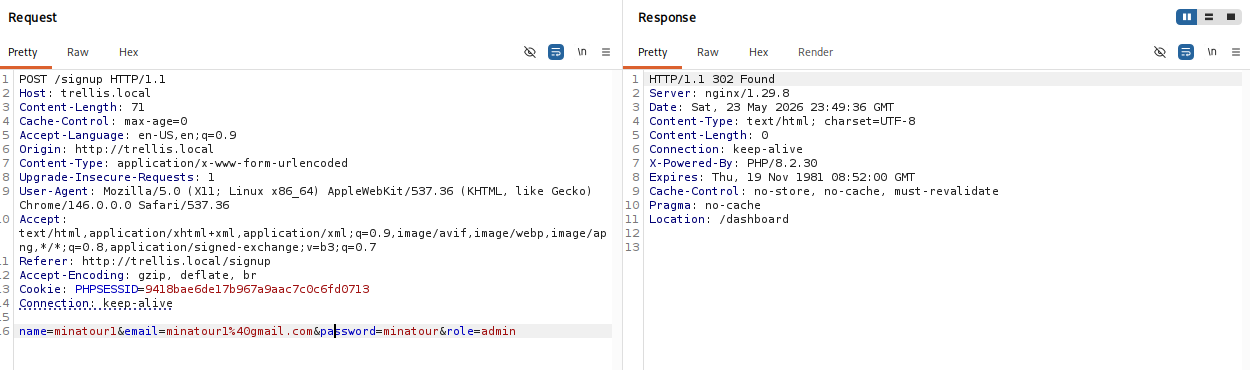Click the Response panel title

click(667, 18)
